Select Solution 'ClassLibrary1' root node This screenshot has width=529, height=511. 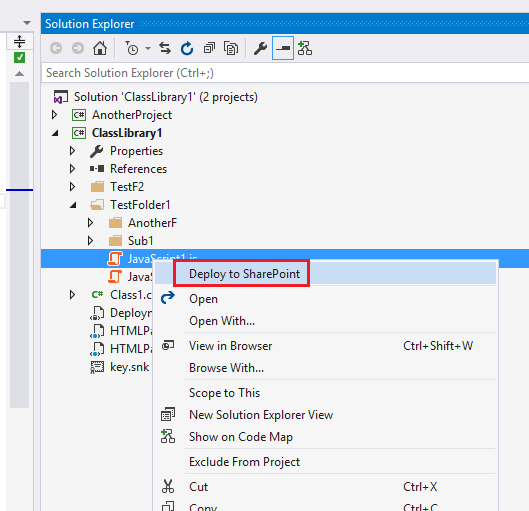(166, 97)
